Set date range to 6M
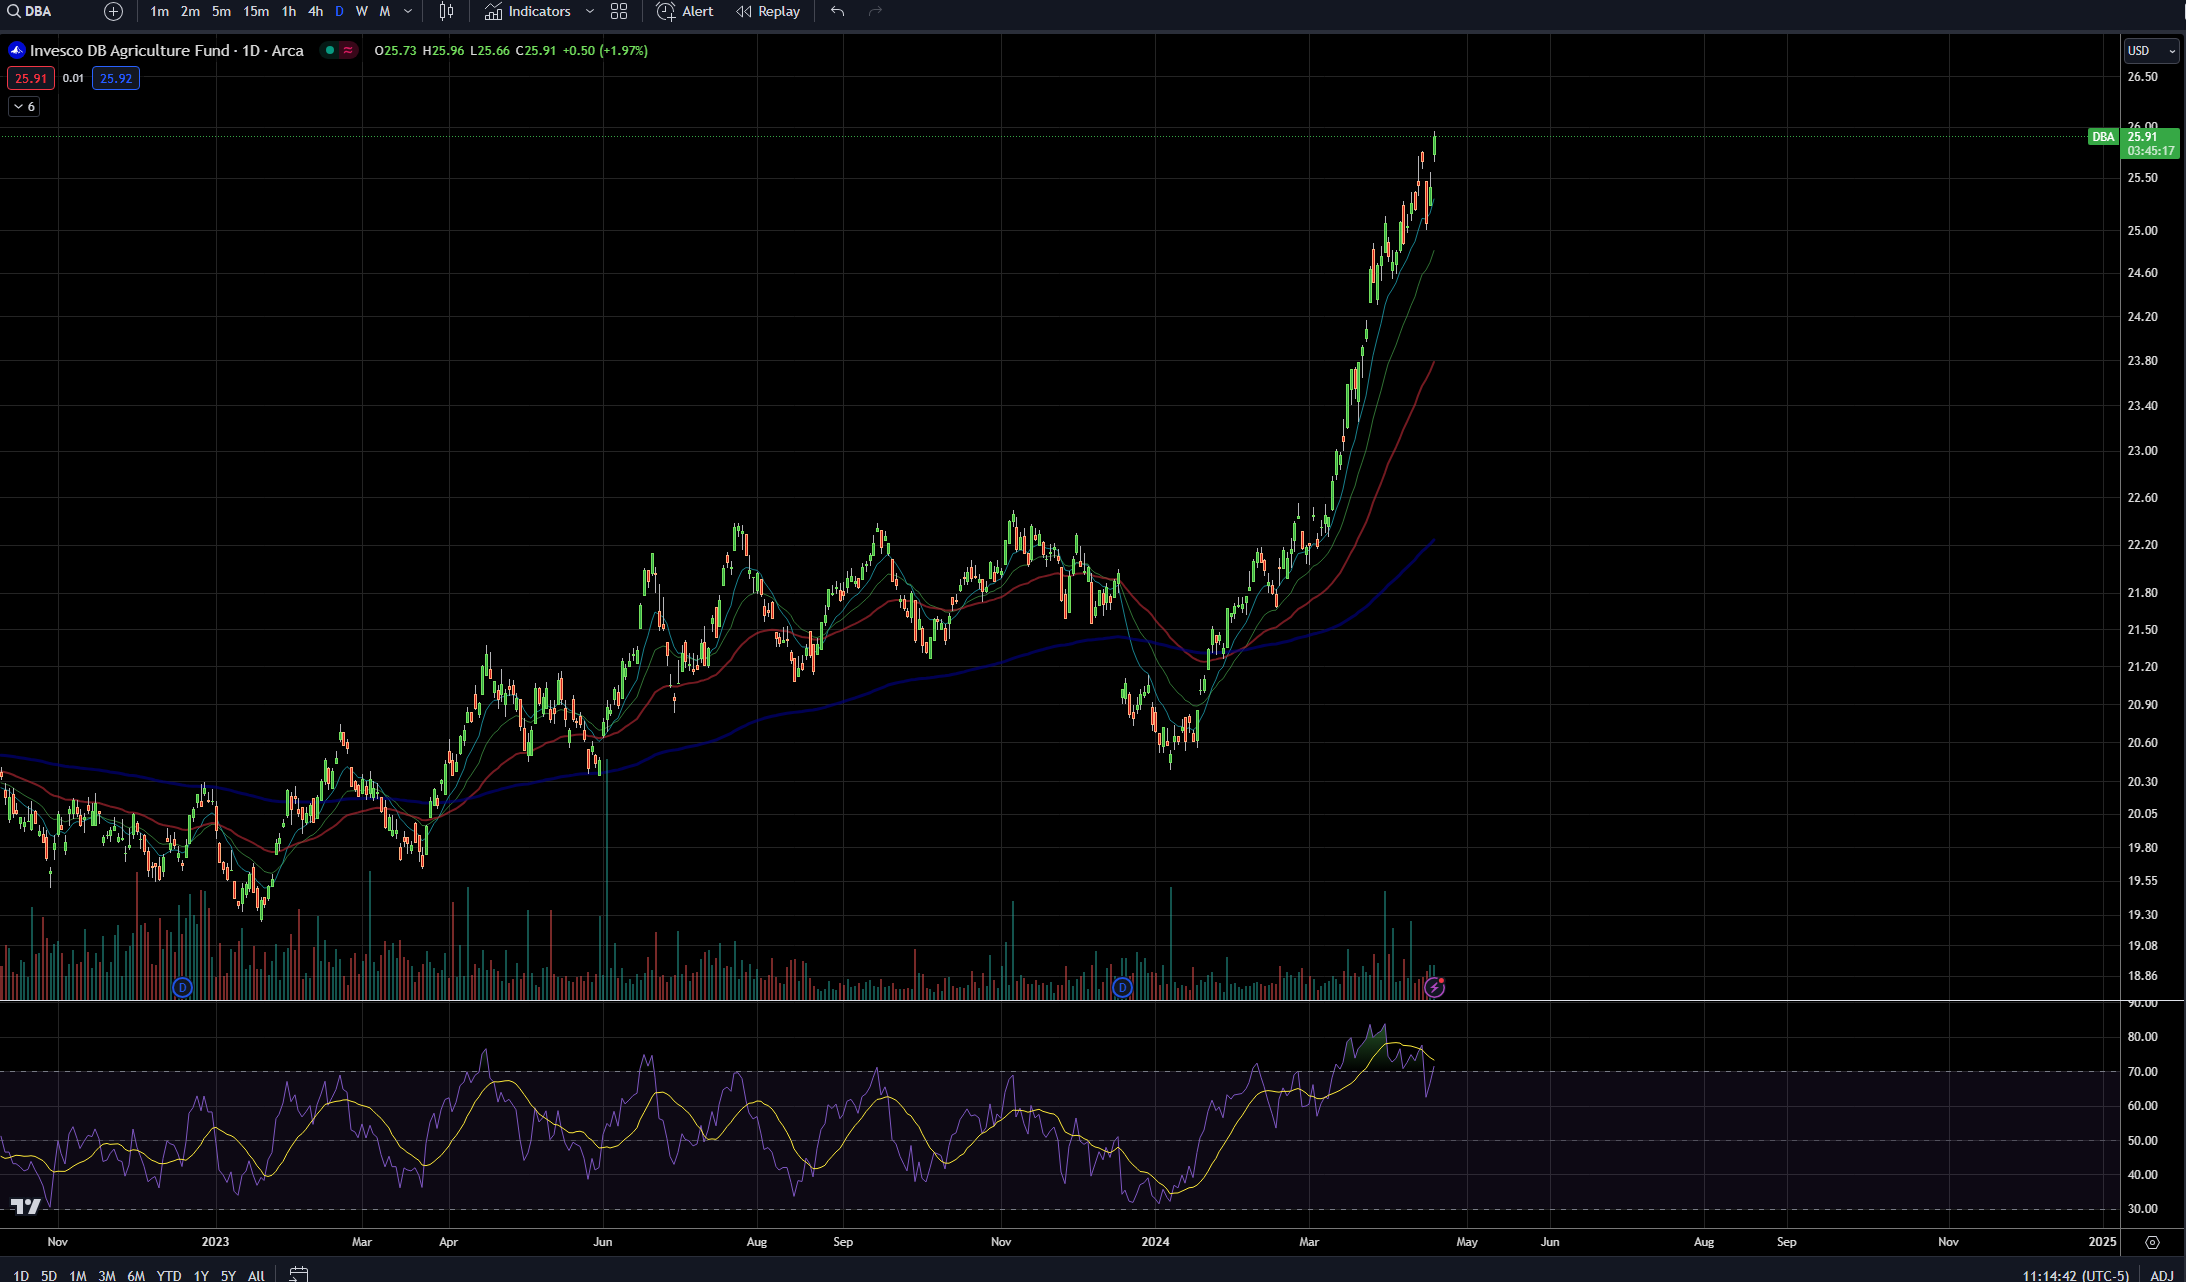The height and width of the screenshot is (1282, 2186). click(136, 1275)
